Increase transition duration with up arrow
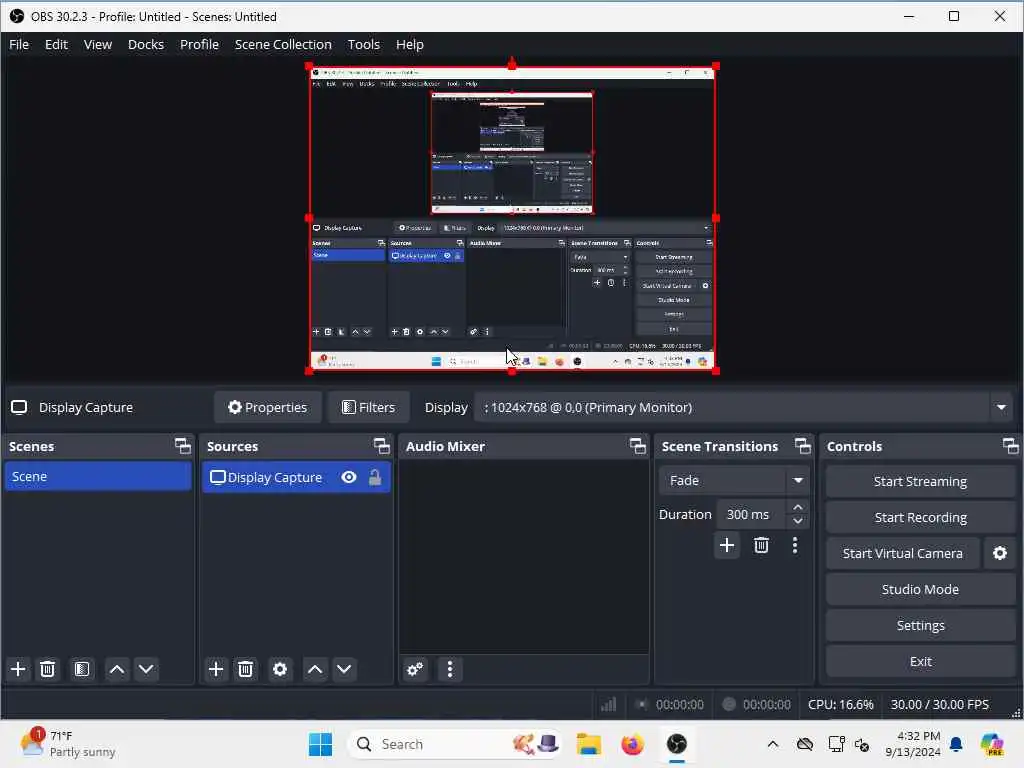 [797, 507]
